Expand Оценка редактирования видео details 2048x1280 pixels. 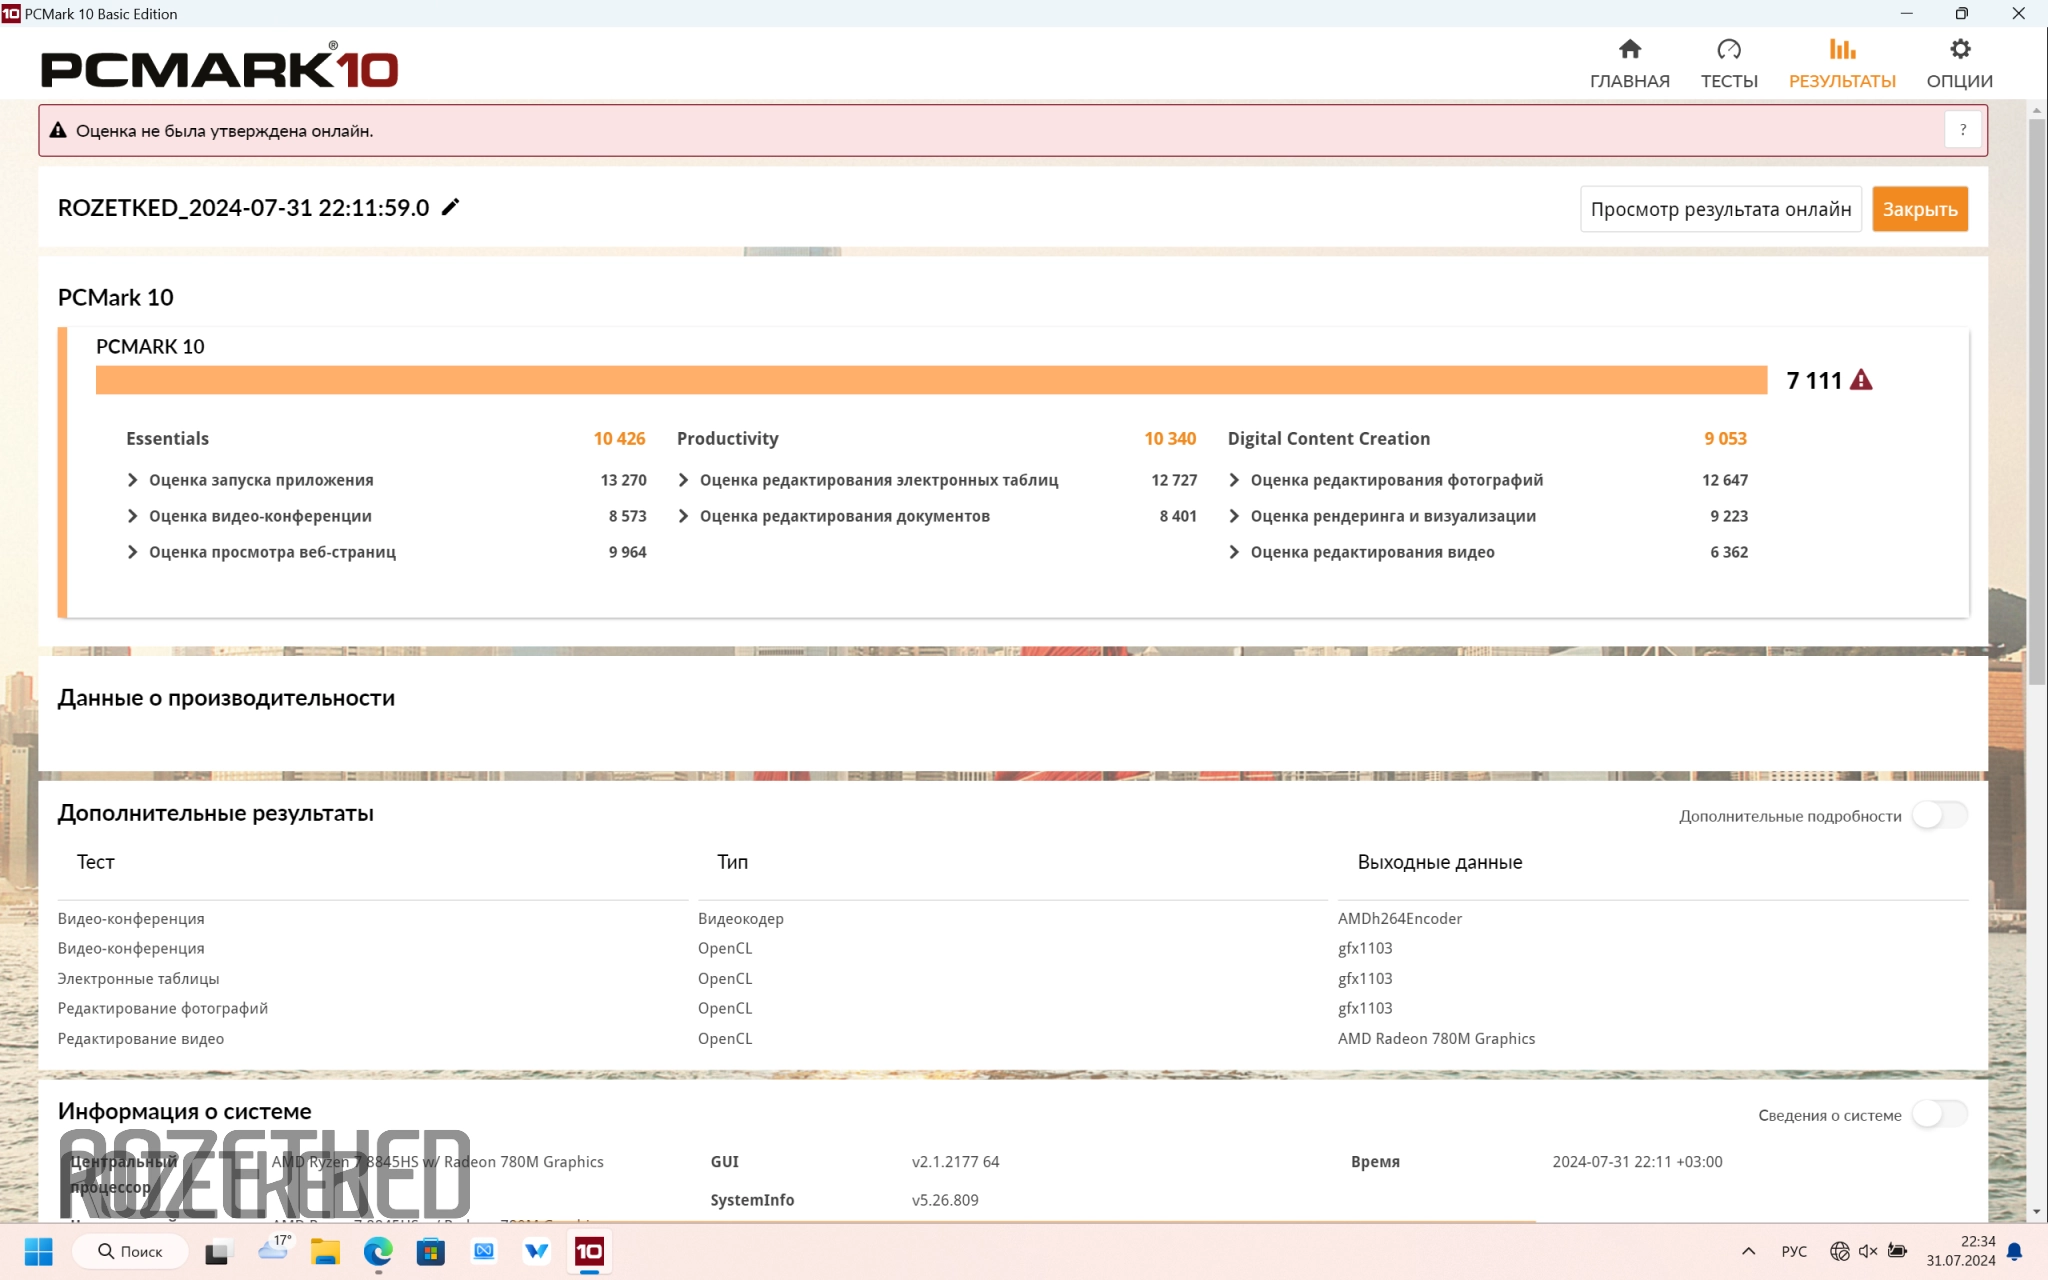(x=1234, y=552)
